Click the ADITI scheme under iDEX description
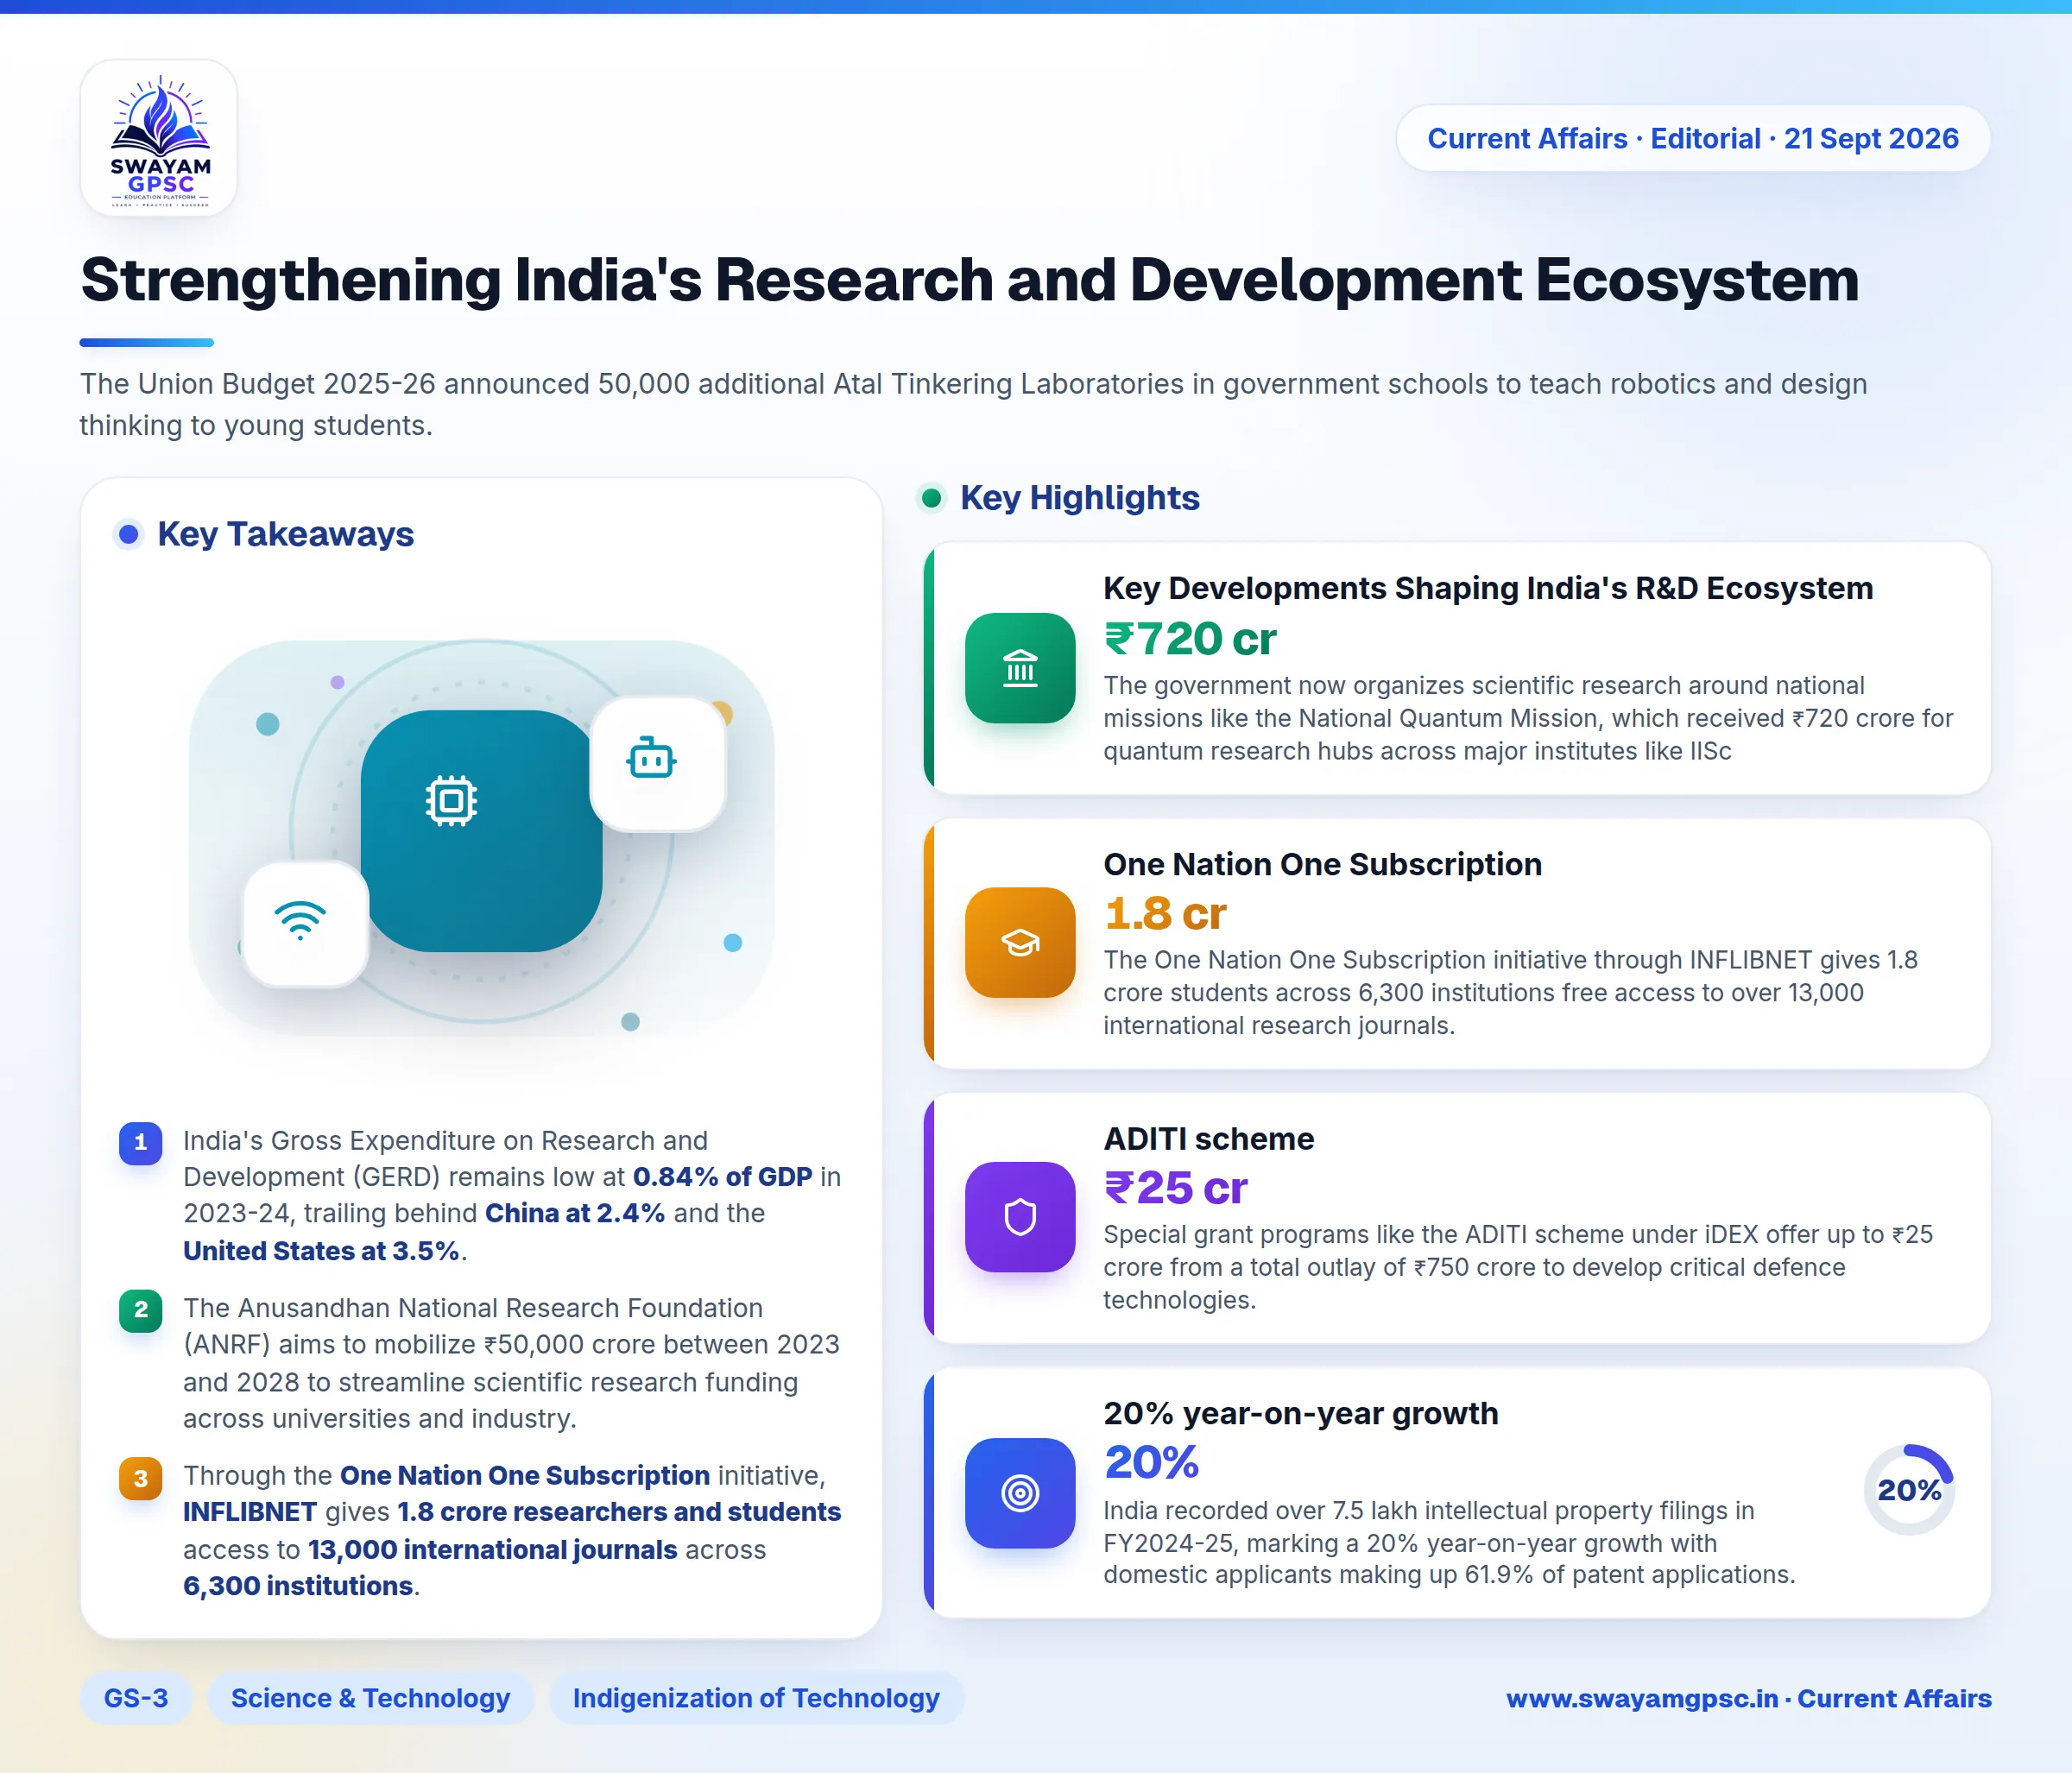 (x=1517, y=1266)
